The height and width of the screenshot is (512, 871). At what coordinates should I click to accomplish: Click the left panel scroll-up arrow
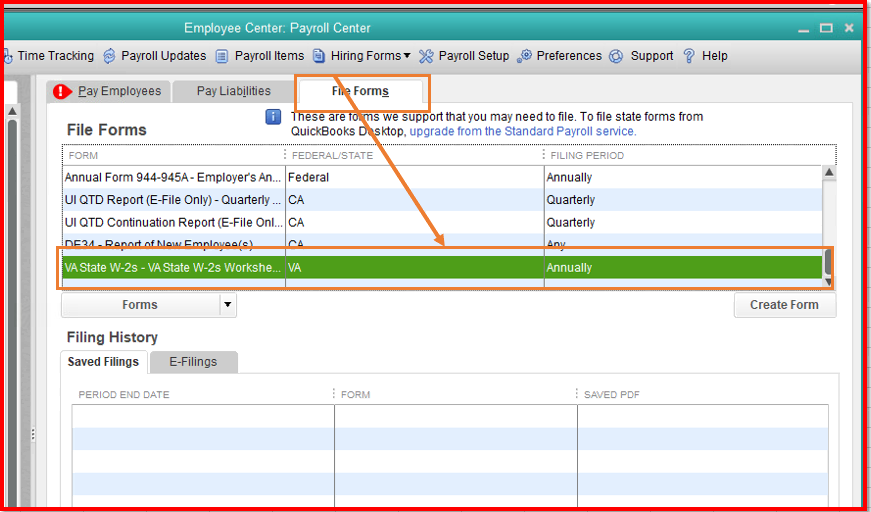point(12,111)
